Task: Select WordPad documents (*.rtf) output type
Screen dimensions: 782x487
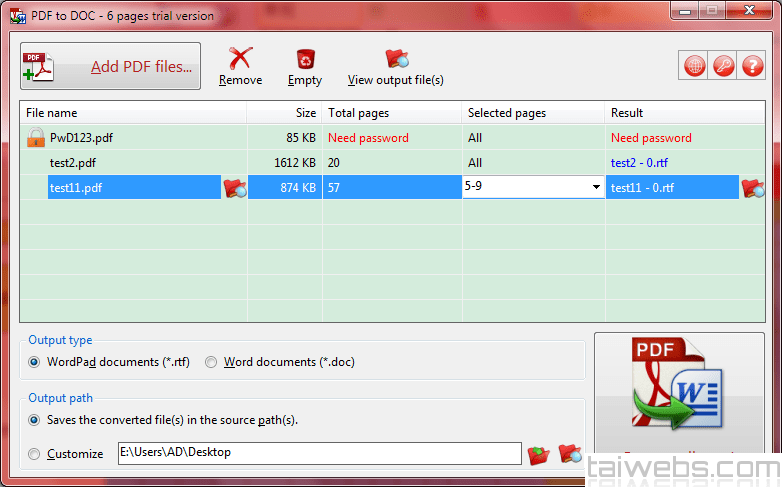Action: tap(35, 362)
